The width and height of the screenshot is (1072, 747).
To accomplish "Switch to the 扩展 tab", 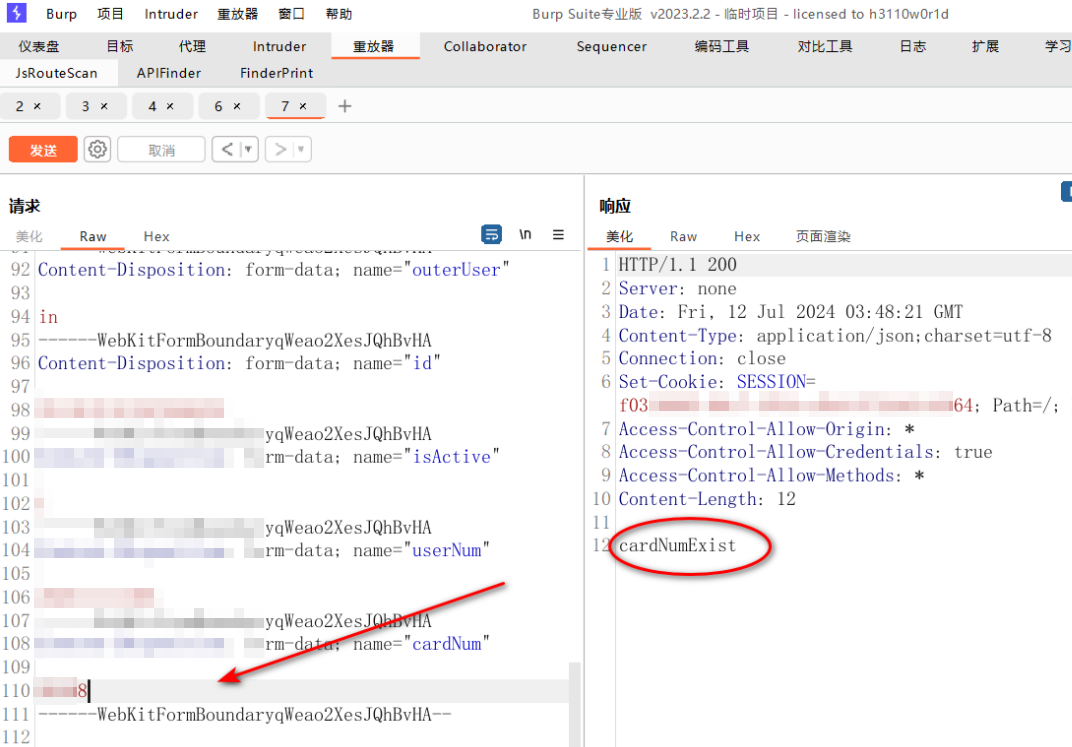I will (x=985, y=46).
